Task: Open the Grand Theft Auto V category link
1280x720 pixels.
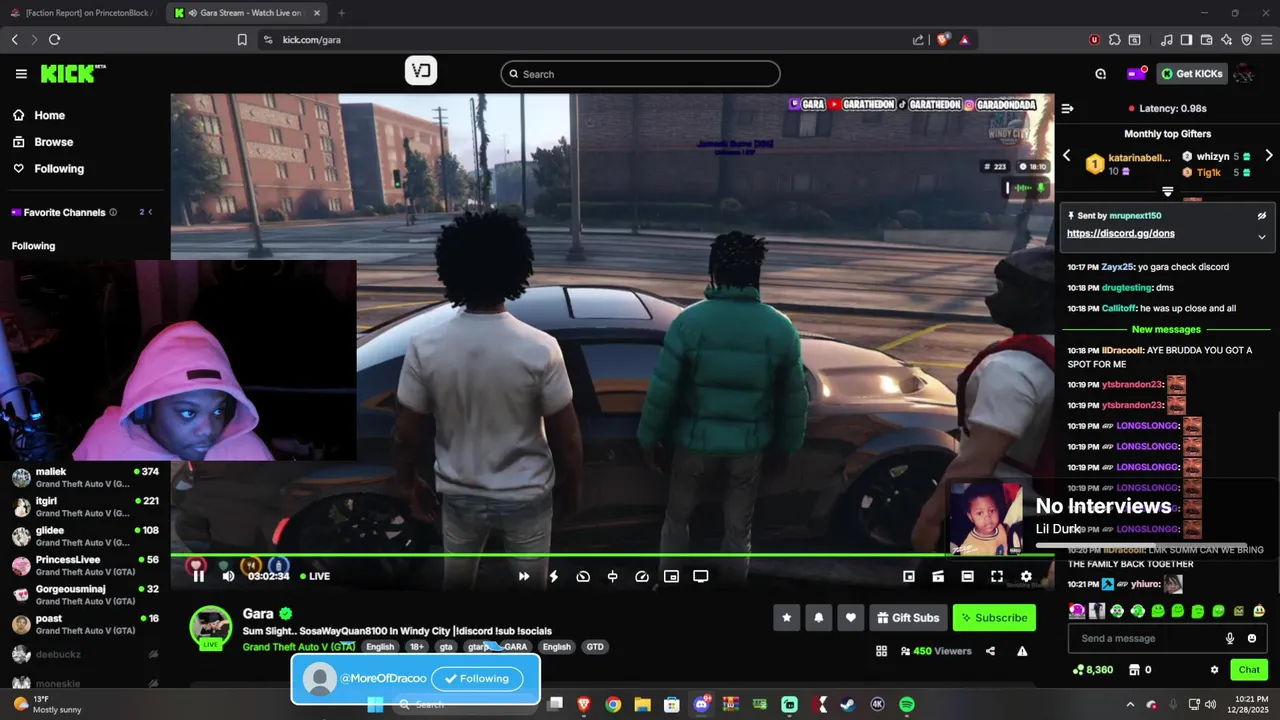Action: point(299,647)
